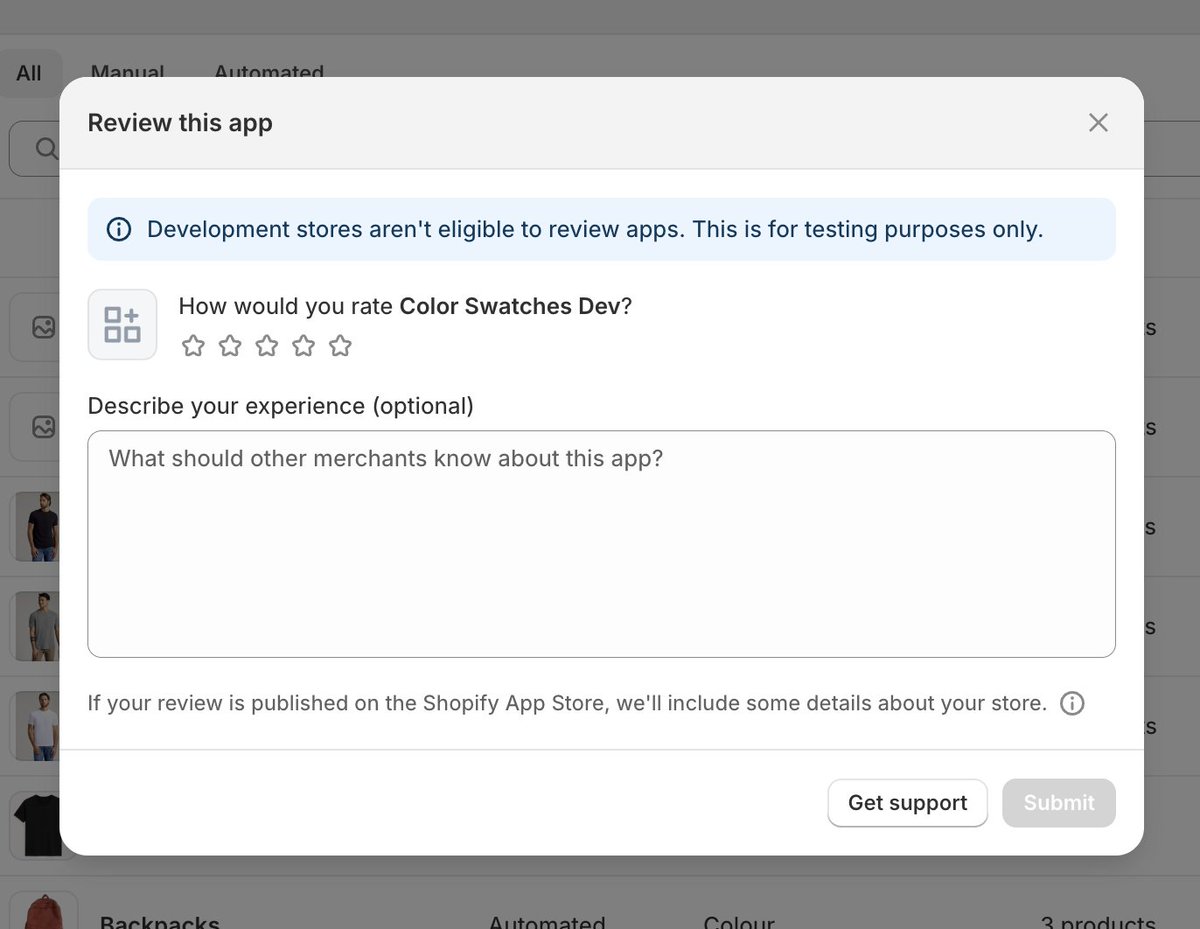Select the All tab behind the dialog
The width and height of the screenshot is (1200, 929).
click(29, 73)
